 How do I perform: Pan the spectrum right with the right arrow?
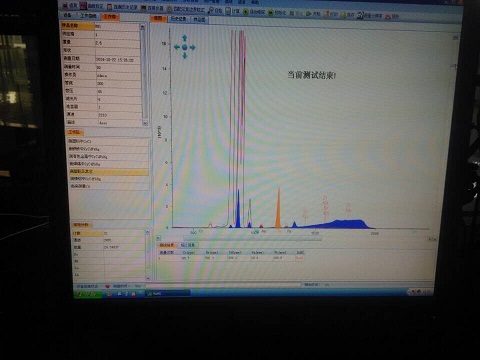192,47
